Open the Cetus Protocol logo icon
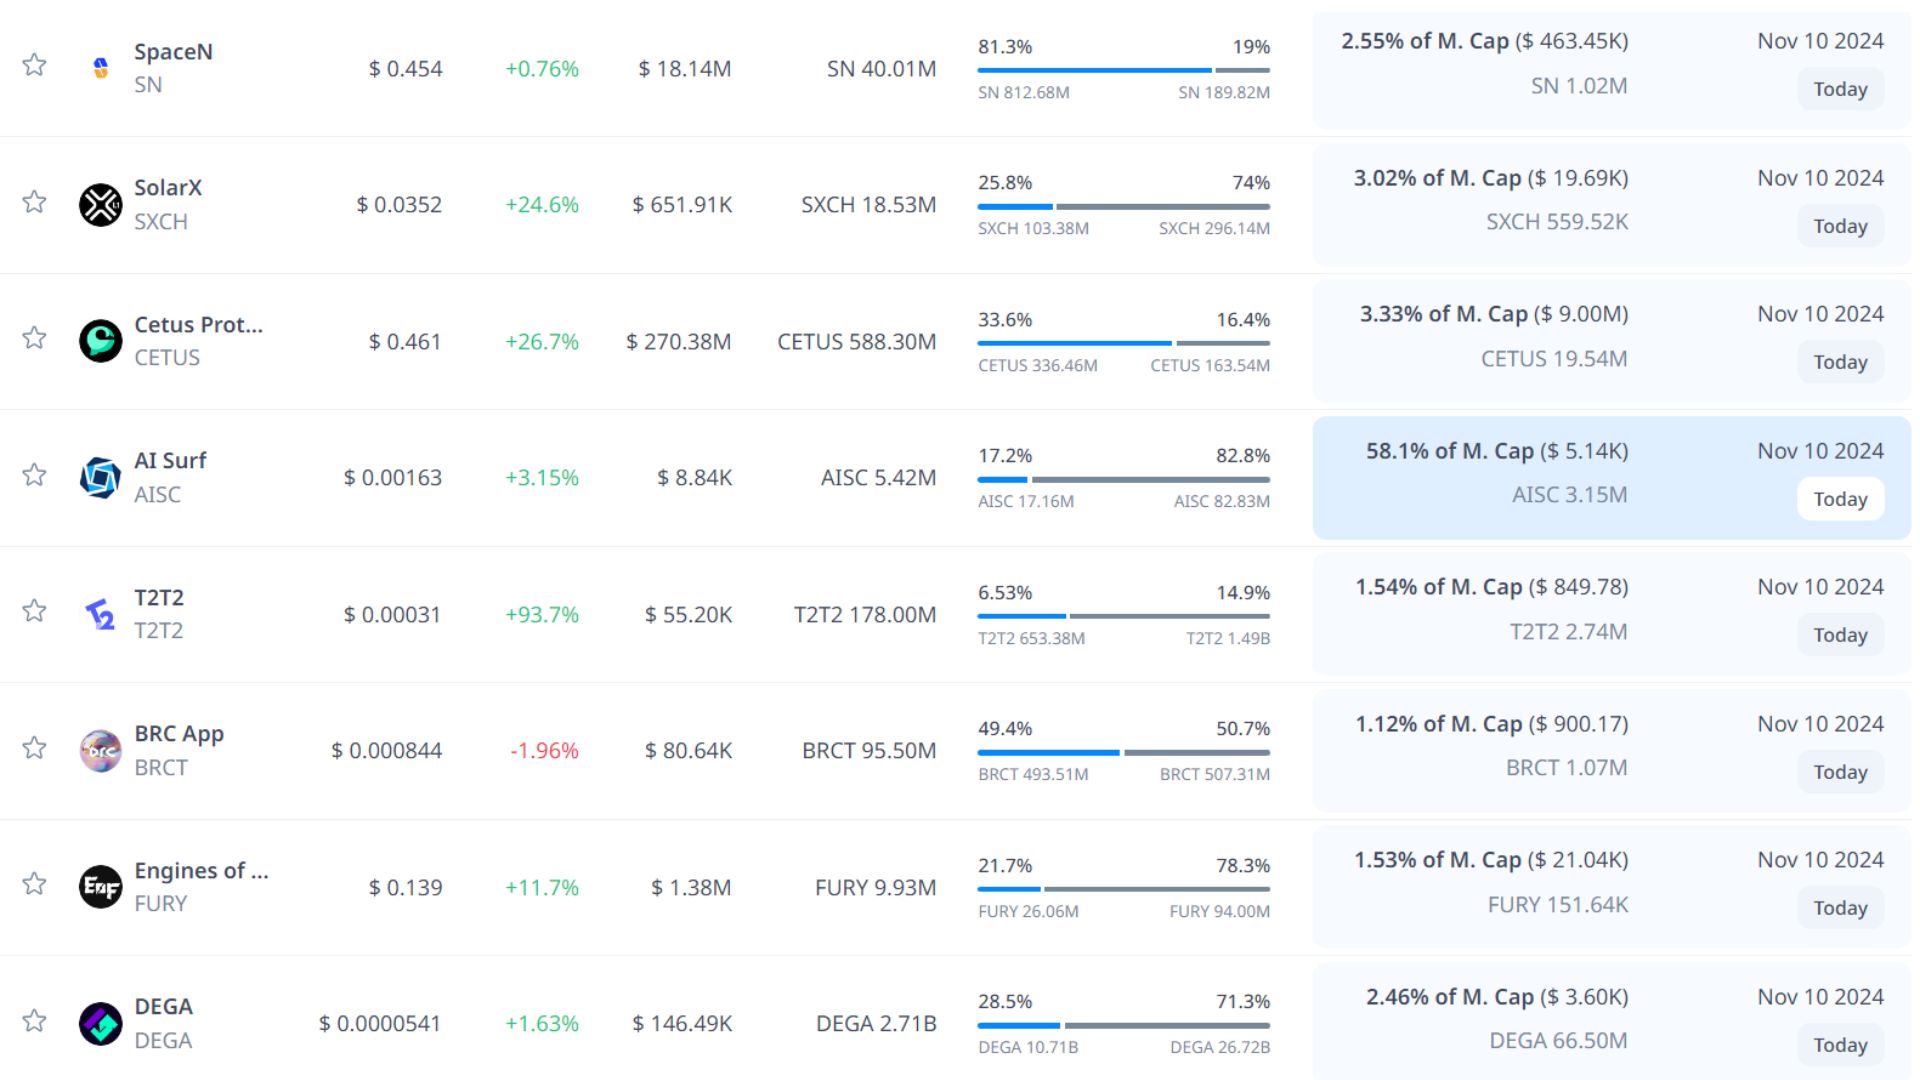This screenshot has height=1080, width=1920. tap(100, 341)
